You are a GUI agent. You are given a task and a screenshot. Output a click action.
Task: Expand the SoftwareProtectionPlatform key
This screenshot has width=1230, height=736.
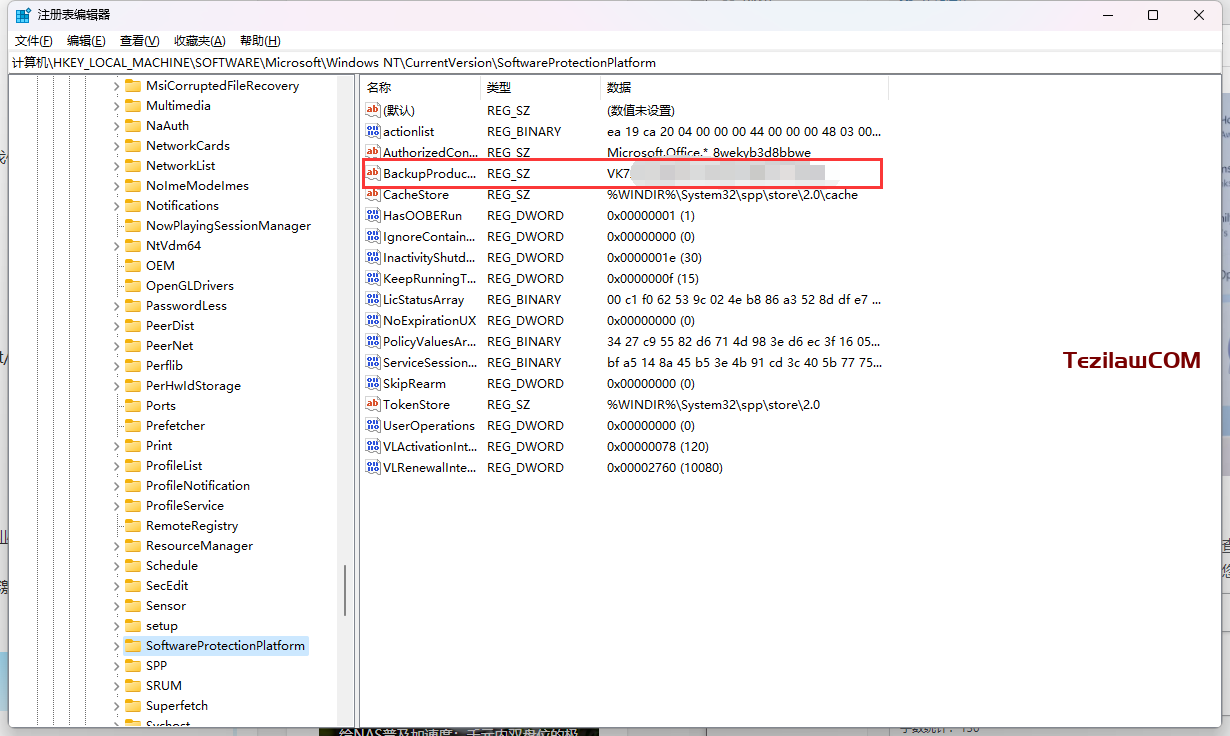click(x=116, y=645)
